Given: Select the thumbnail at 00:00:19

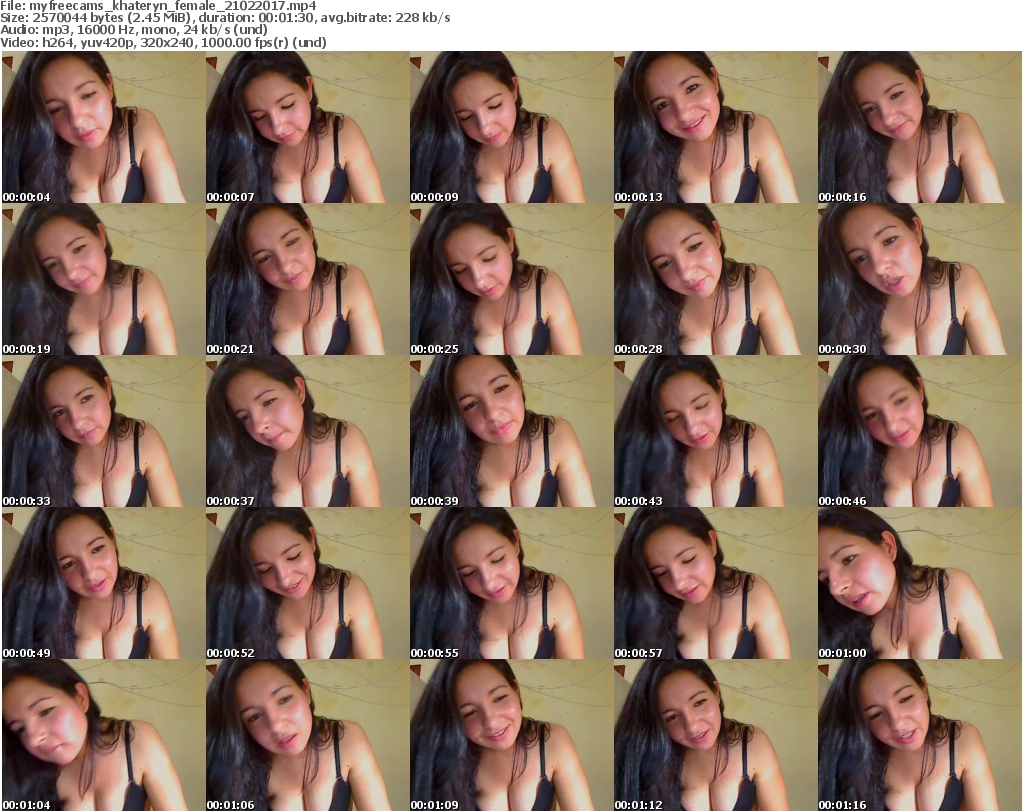Looking at the screenshot, I should (x=103, y=279).
